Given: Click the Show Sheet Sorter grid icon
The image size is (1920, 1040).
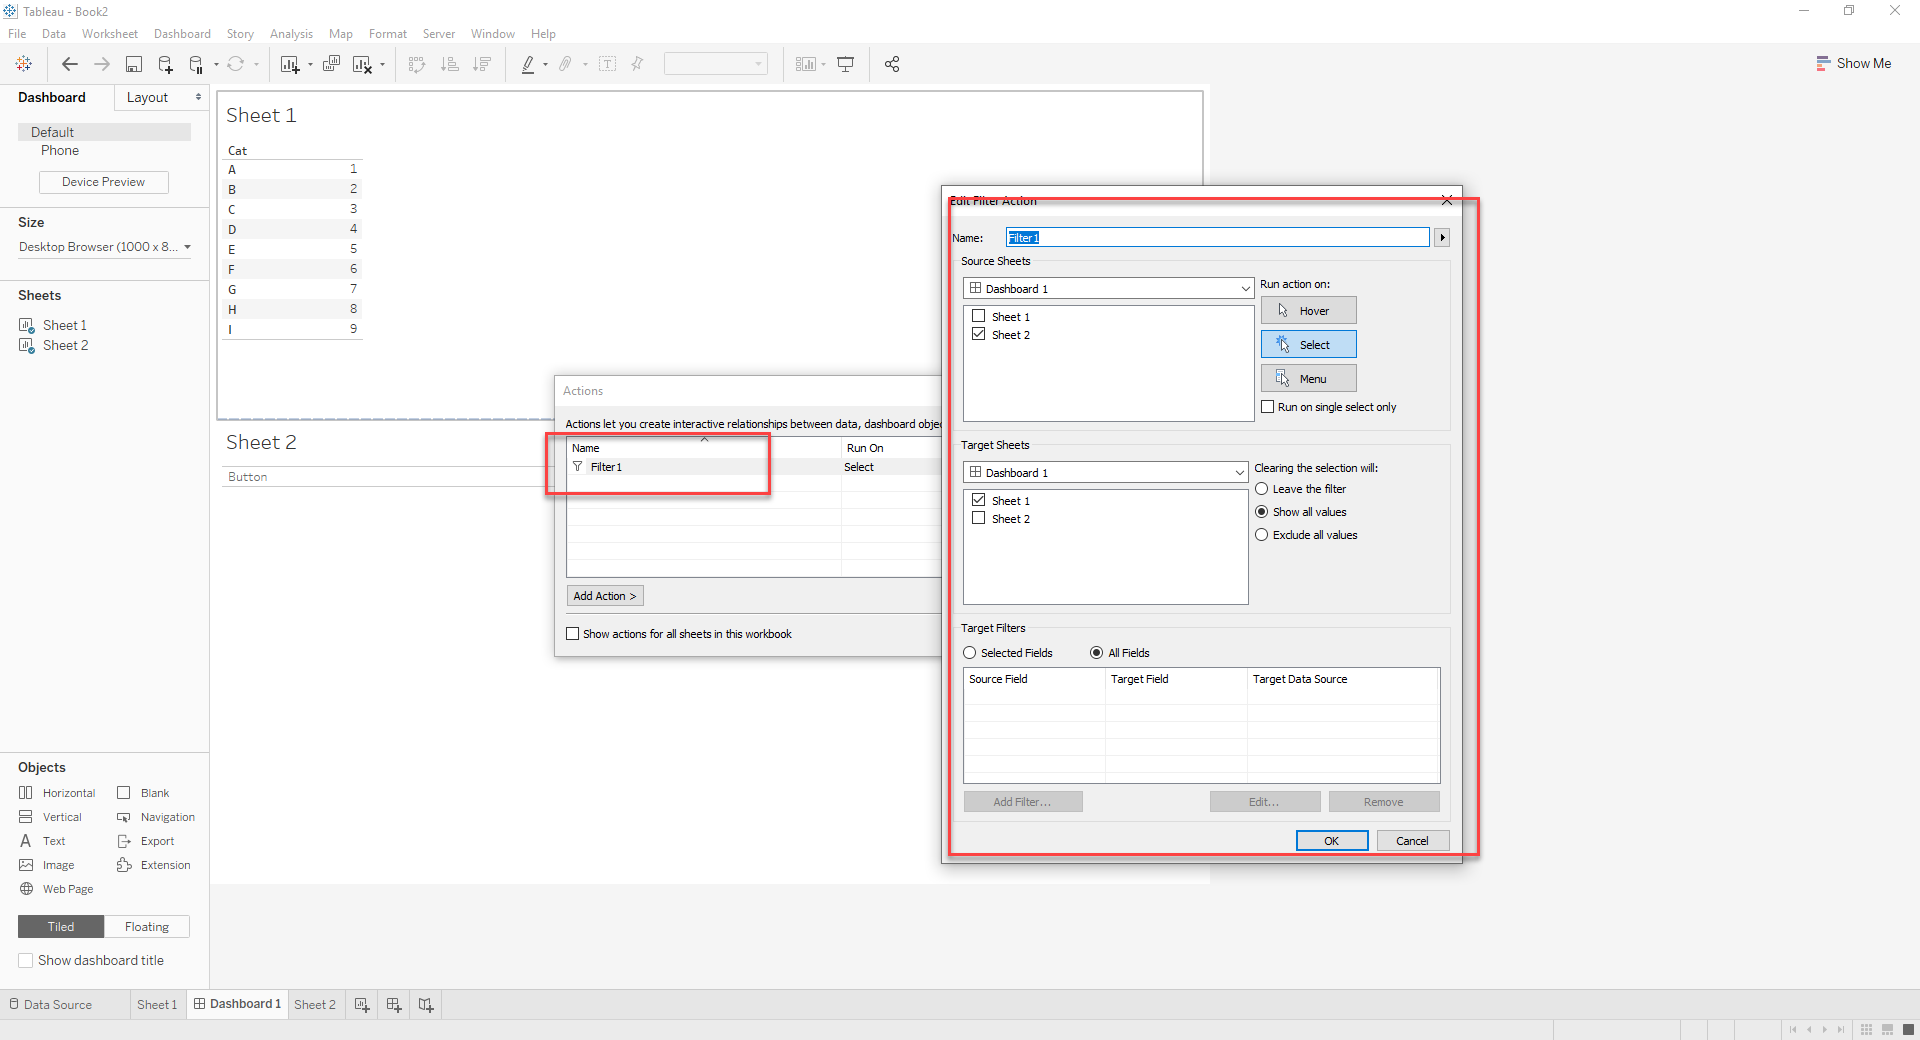Looking at the screenshot, I should 1866,1029.
